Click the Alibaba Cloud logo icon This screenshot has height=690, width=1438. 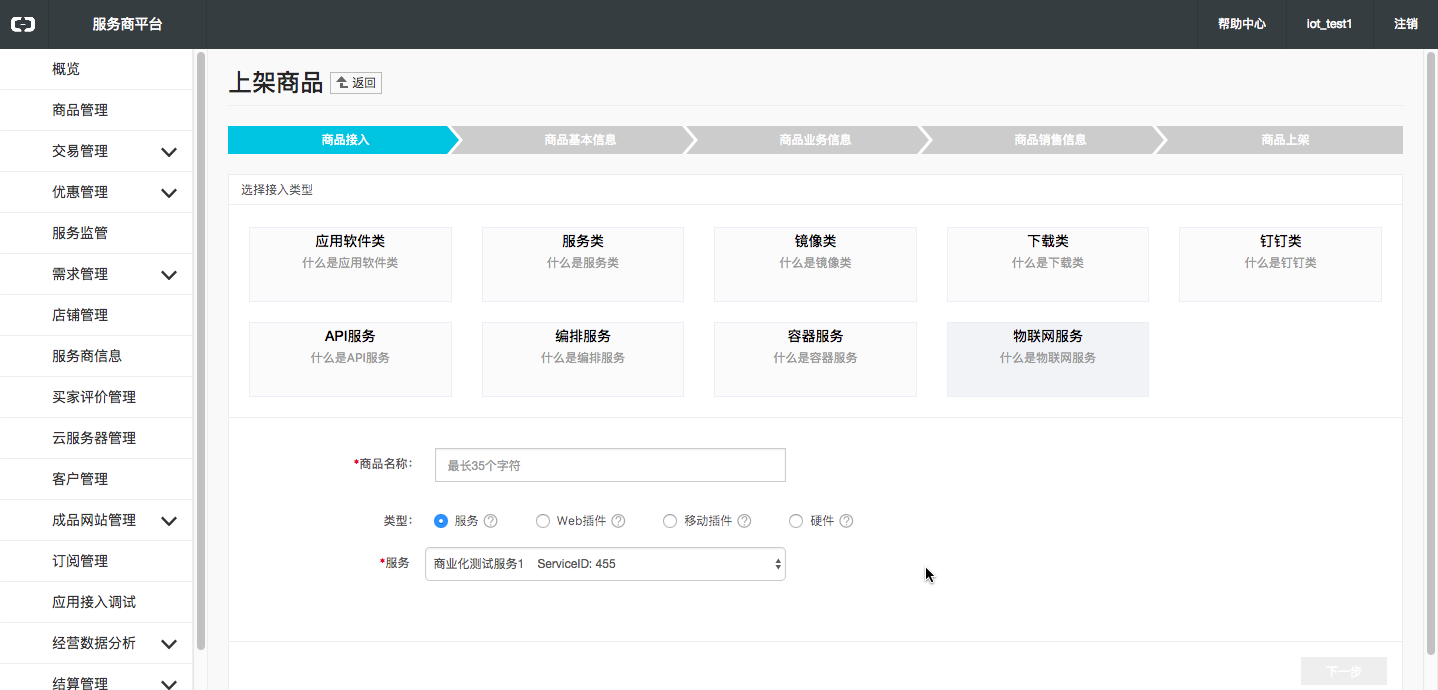23,24
